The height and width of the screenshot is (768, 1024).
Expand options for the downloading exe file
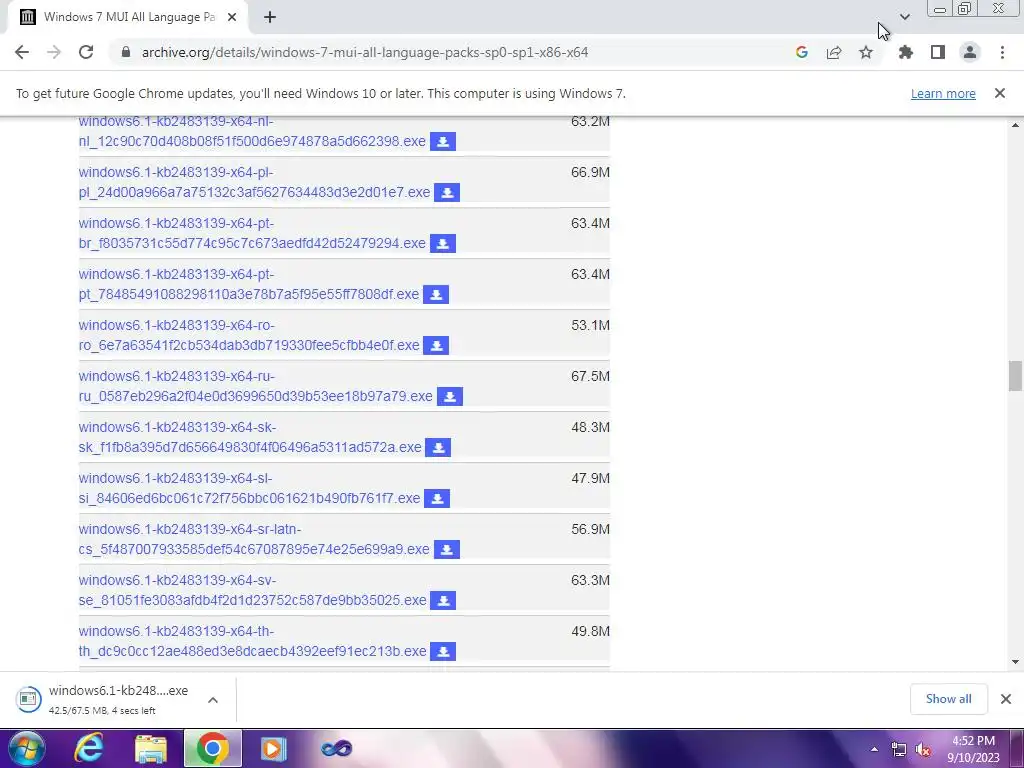tap(213, 700)
